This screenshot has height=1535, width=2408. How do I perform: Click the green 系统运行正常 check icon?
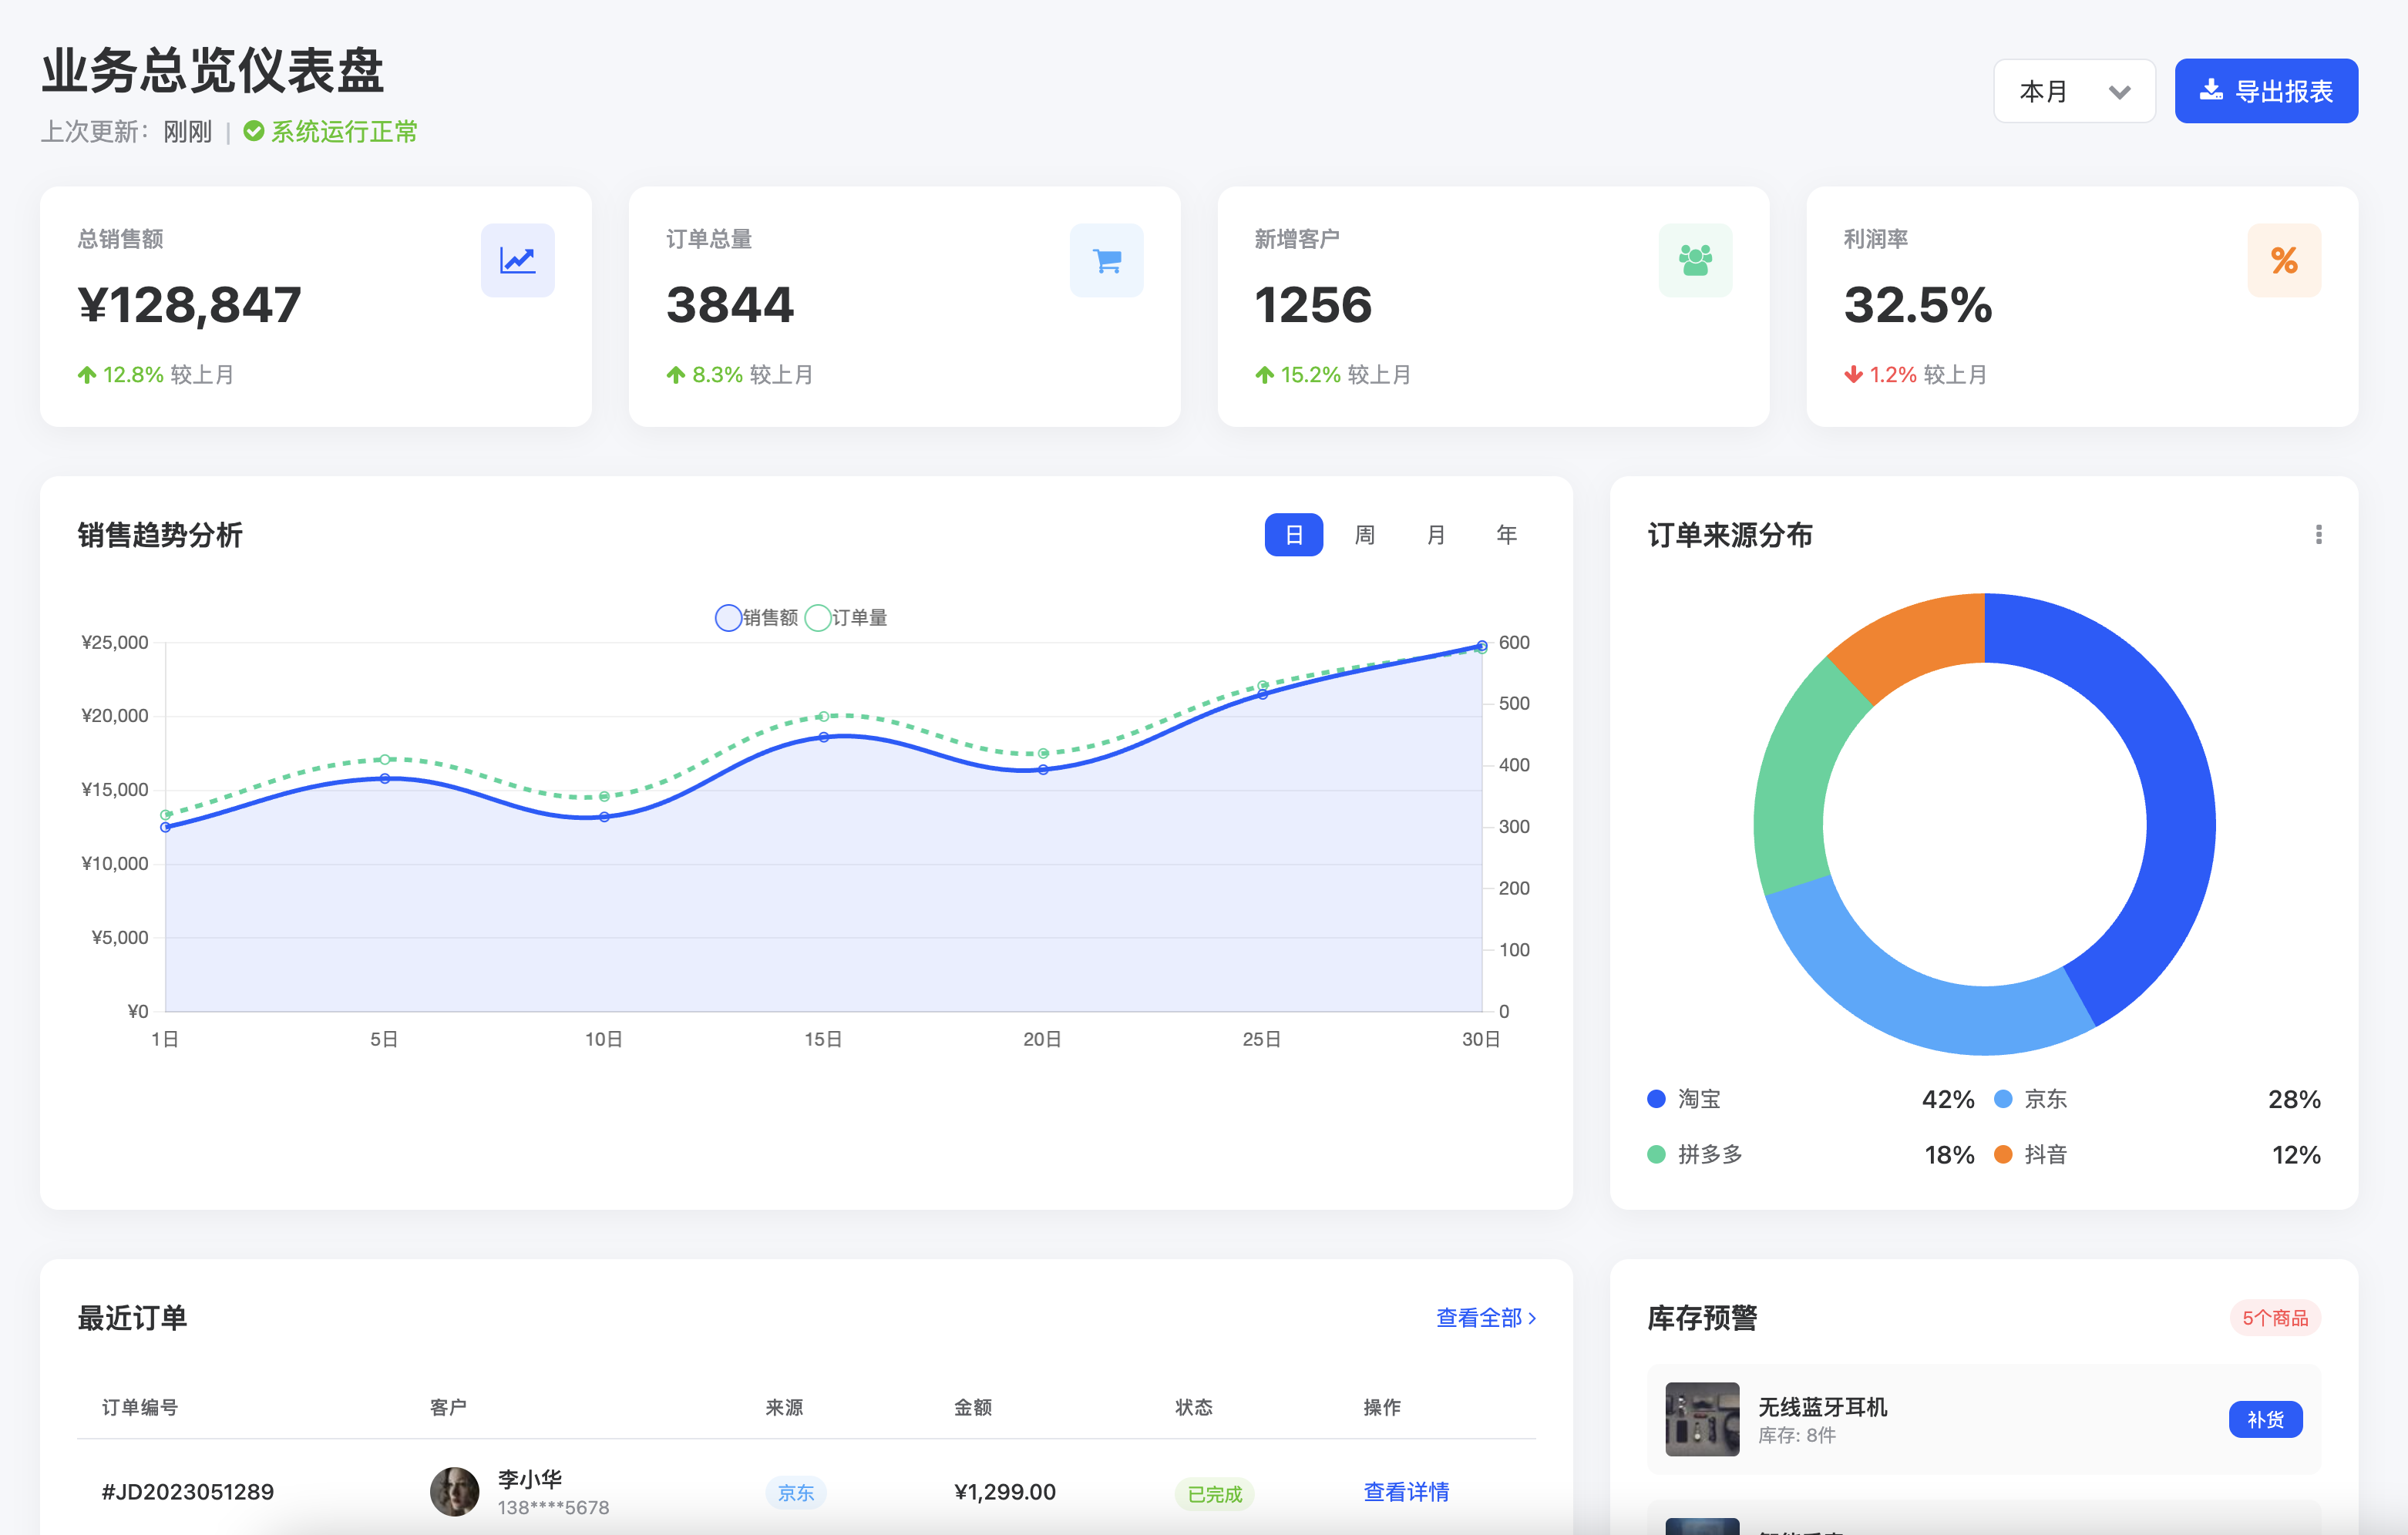(x=254, y=131)
